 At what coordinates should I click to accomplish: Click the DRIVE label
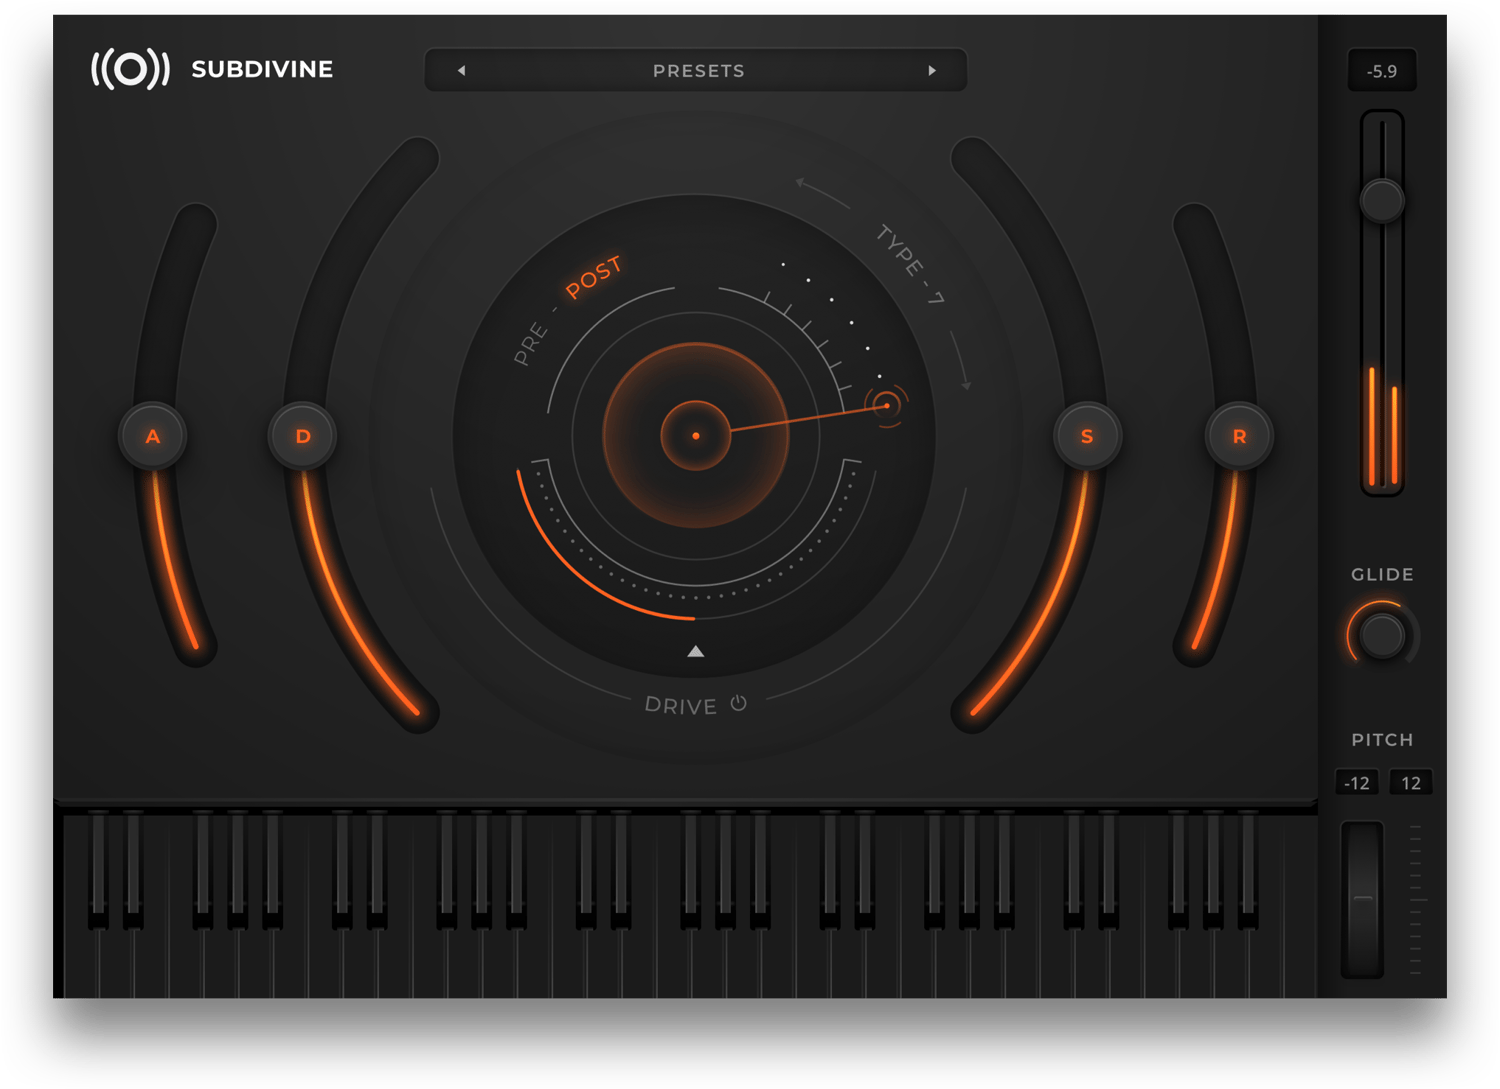point(681,706)
